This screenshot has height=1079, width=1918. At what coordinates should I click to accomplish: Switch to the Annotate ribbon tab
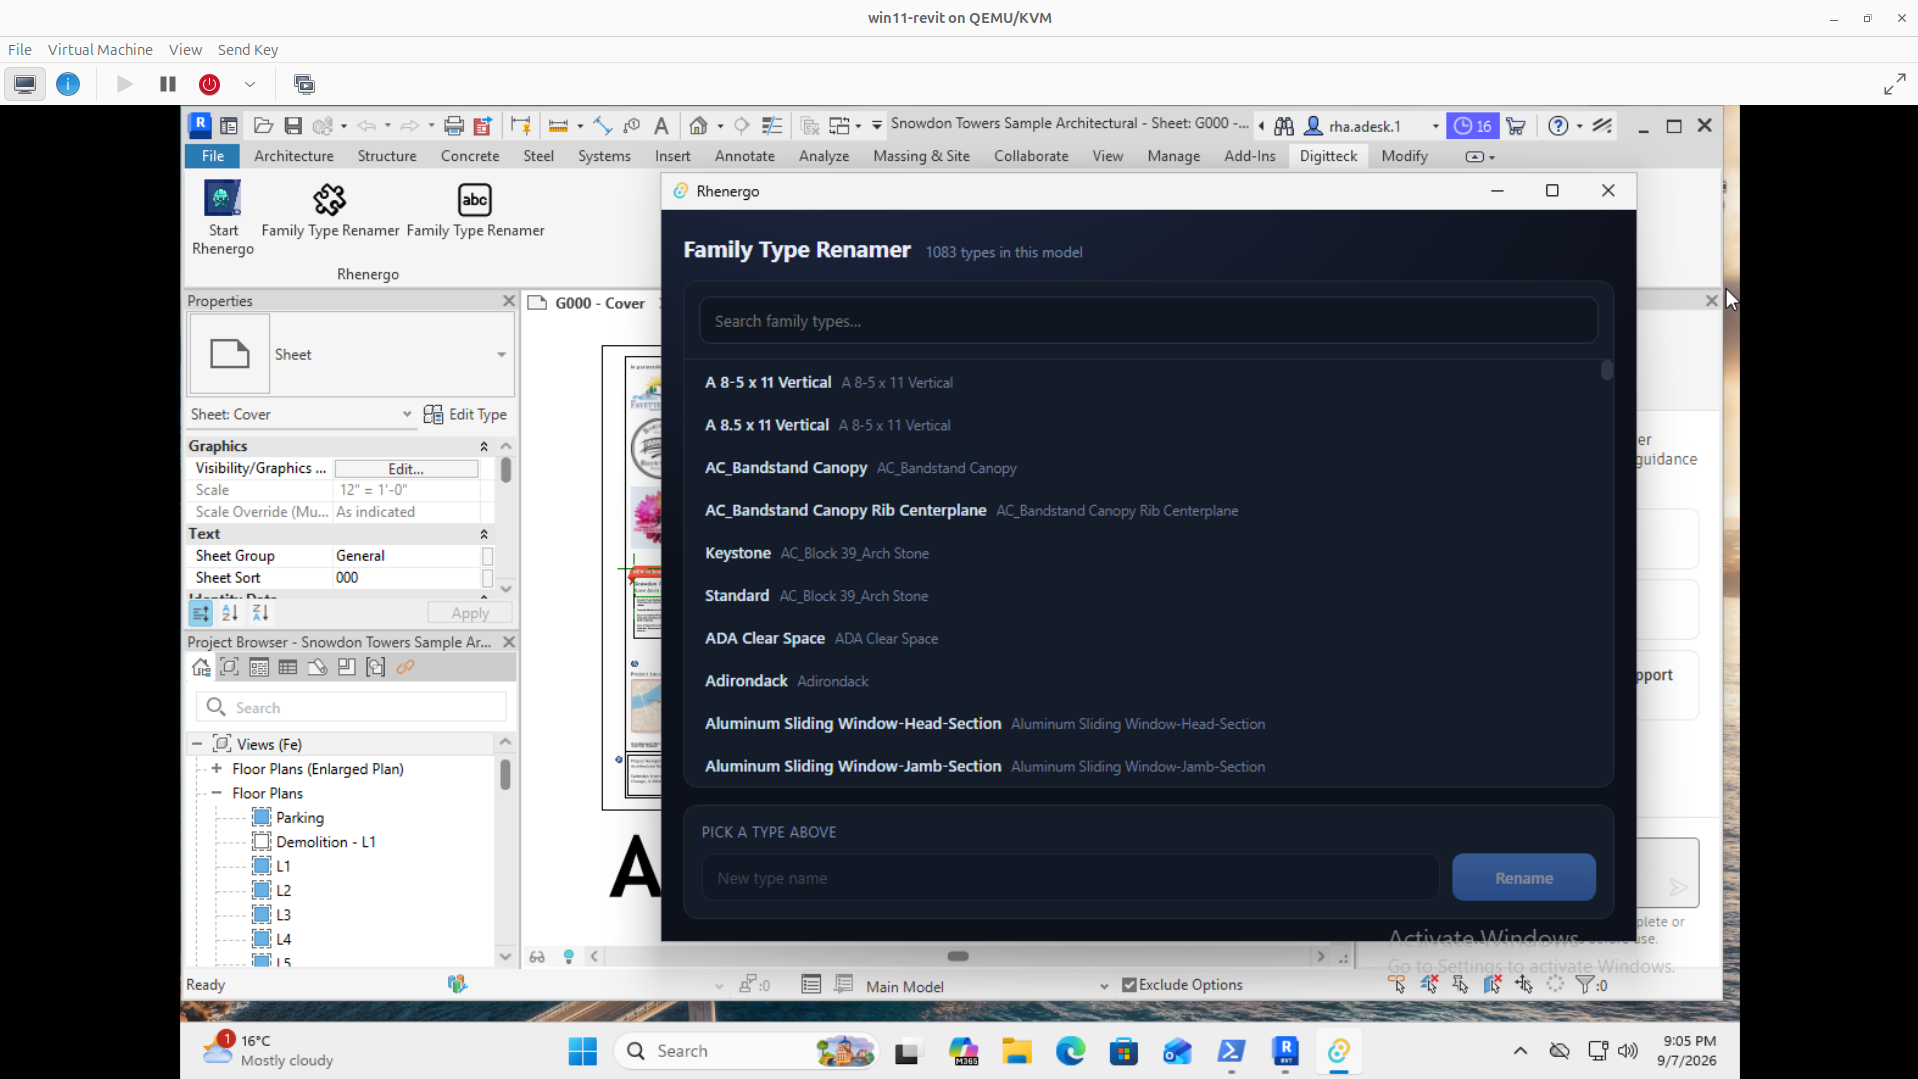pos(744,156)
